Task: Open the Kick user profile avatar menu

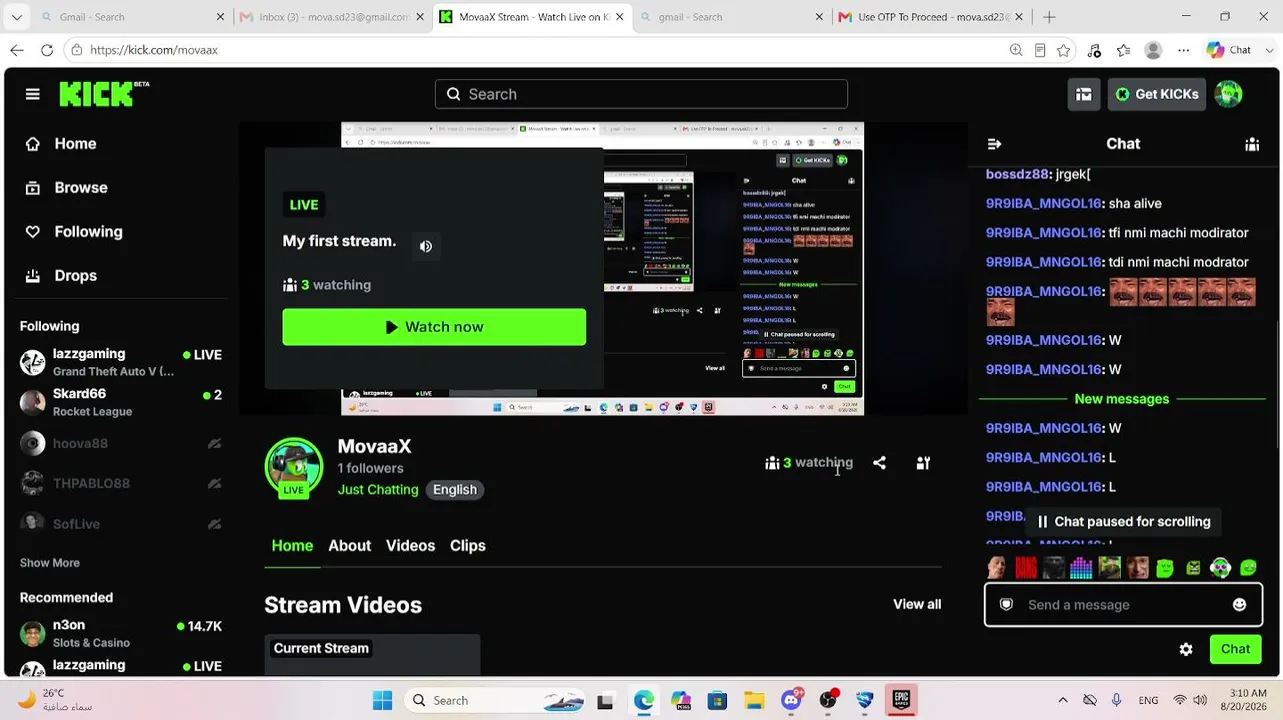Action: tap(1228, 94)
